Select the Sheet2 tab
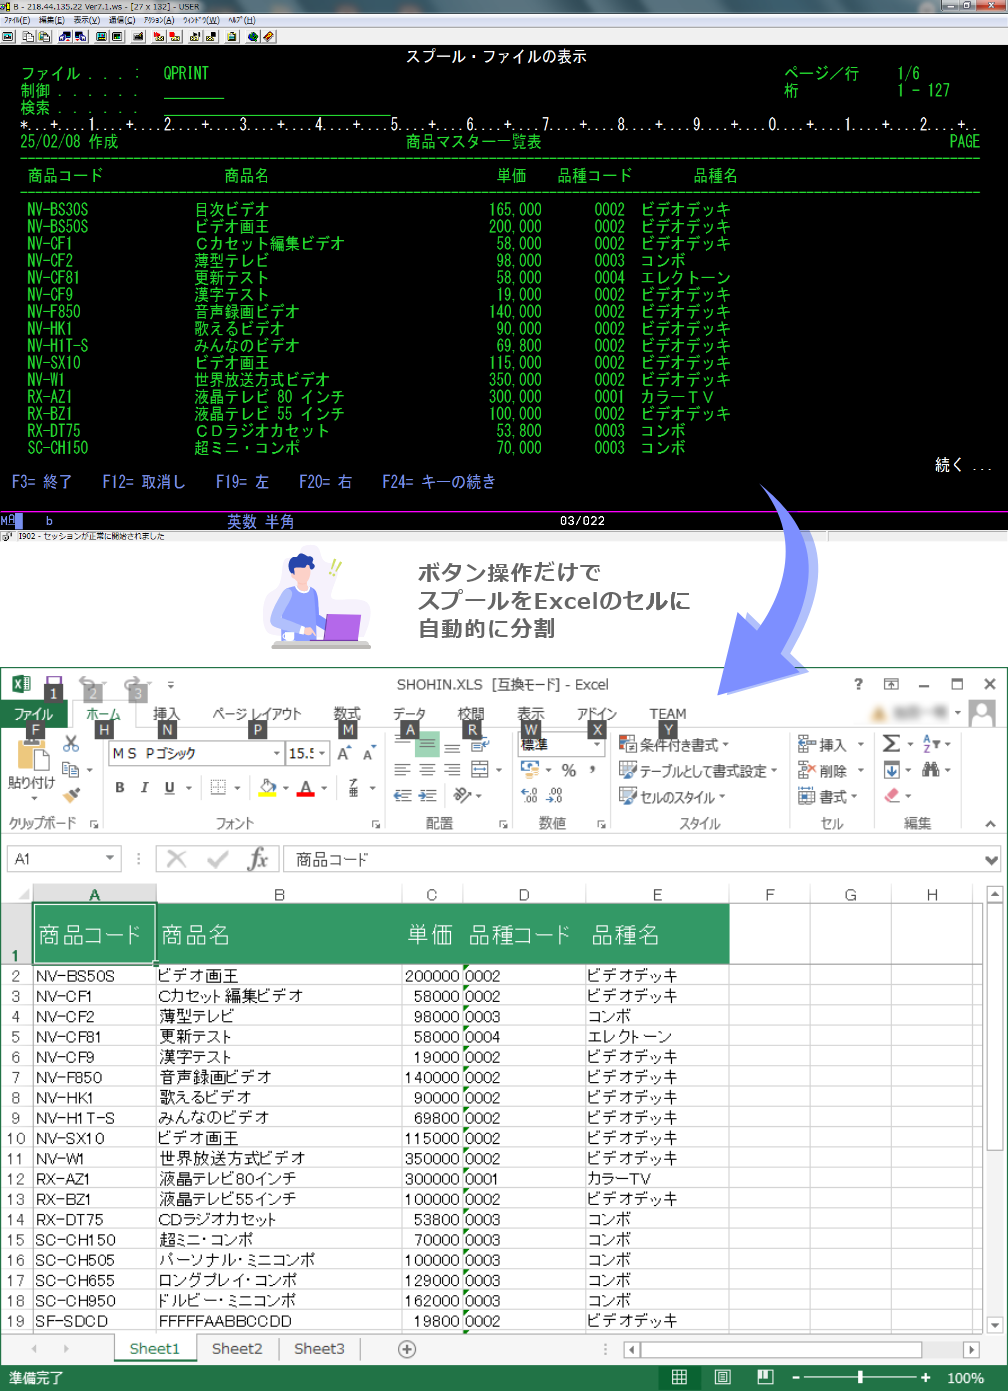Image resolution: width=1008 pixels, height=1391 pixels. point(237,1348)
